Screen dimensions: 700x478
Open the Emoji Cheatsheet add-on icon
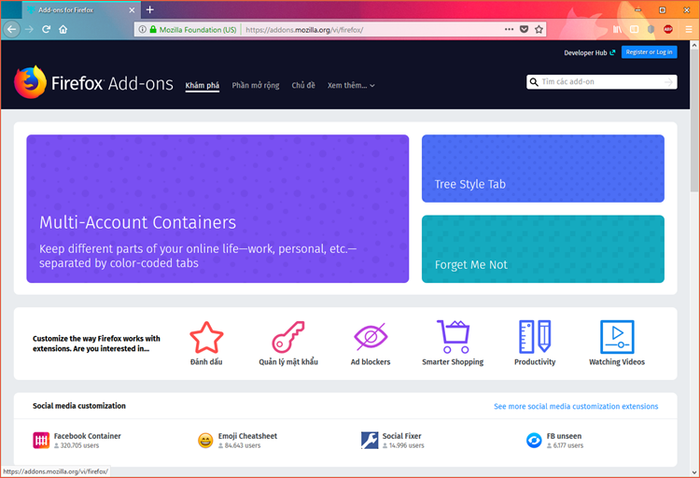[205, 441]
